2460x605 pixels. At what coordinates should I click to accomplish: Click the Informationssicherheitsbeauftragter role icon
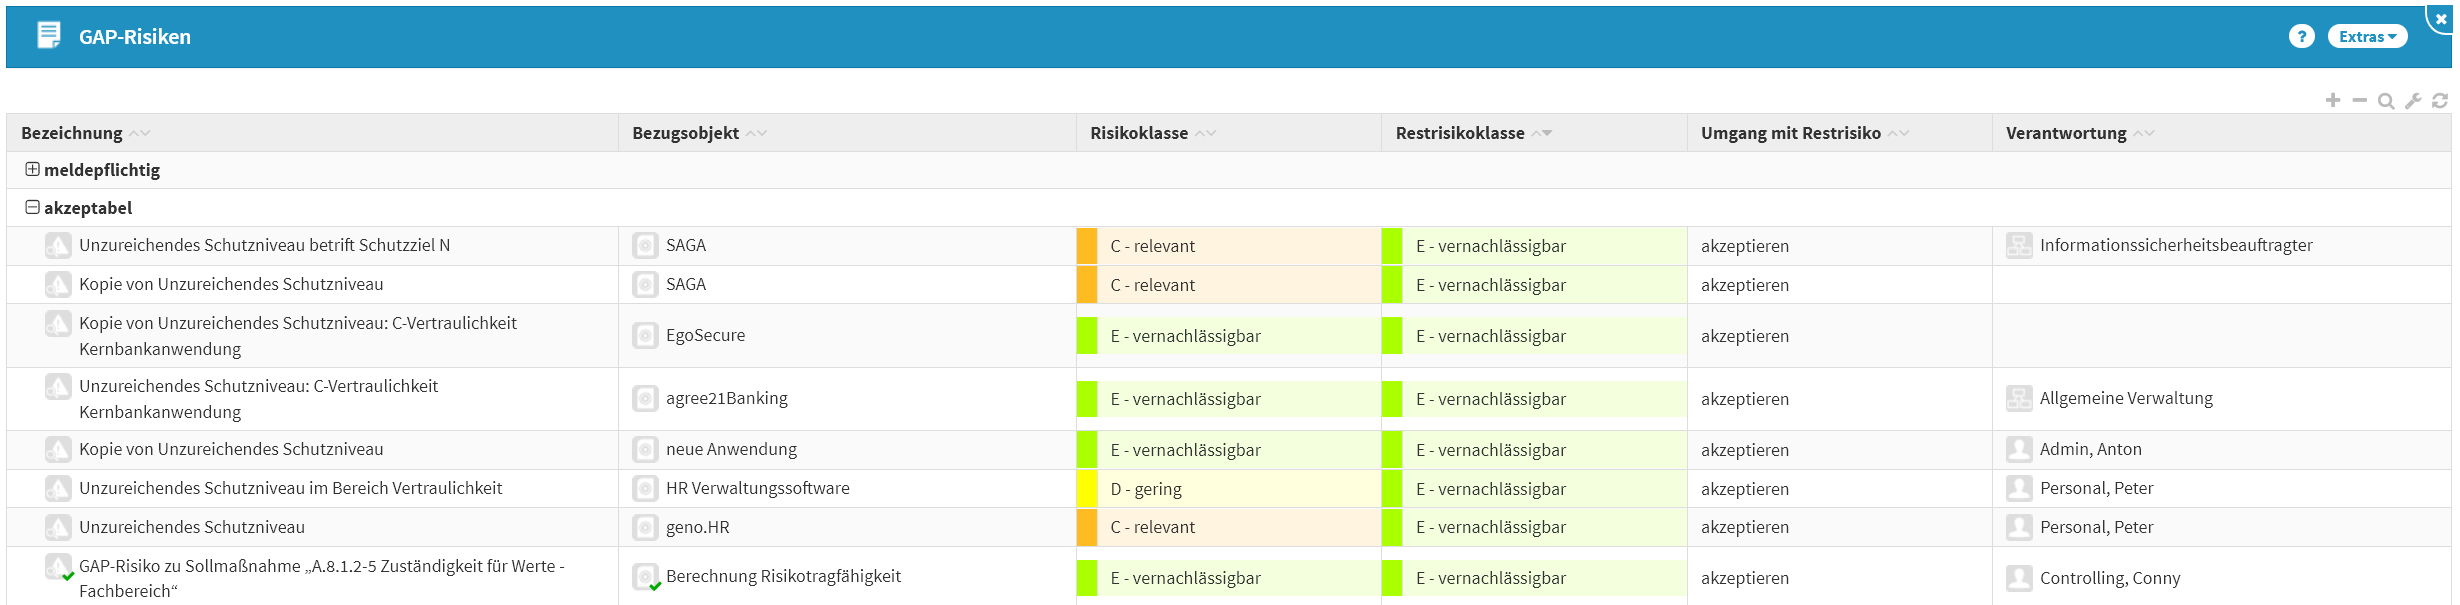(2019, 246)
